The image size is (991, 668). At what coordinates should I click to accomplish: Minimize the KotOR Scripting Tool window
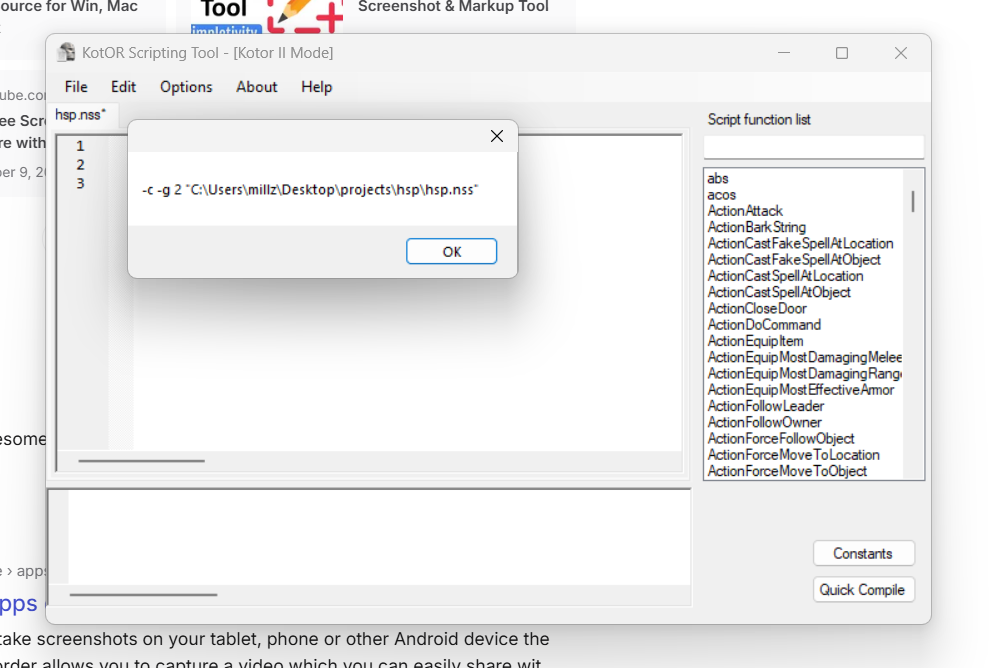click(784, 53)
